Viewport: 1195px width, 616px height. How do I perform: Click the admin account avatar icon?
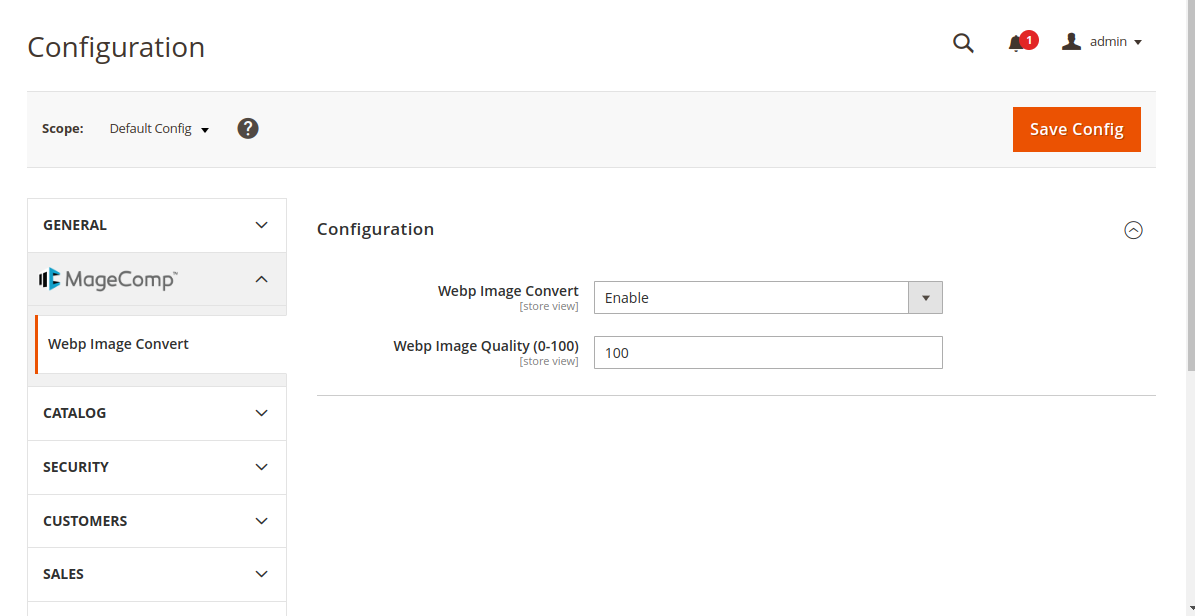click(1071, 40)
